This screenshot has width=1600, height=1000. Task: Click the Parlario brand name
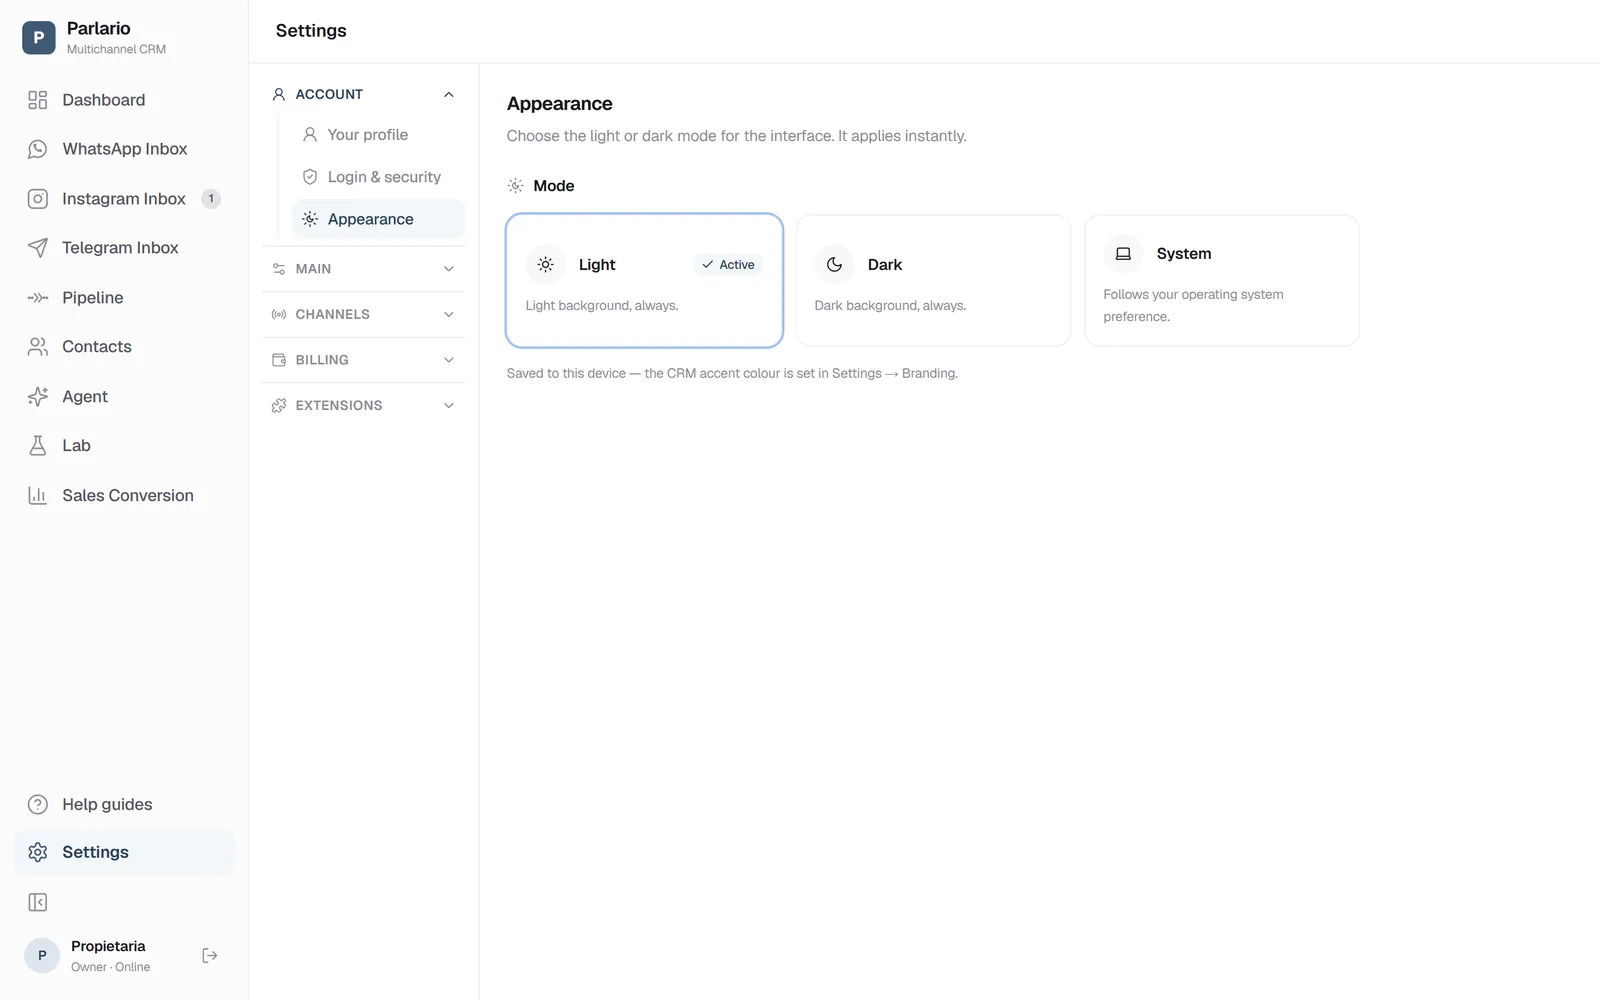tap(98, 29)
